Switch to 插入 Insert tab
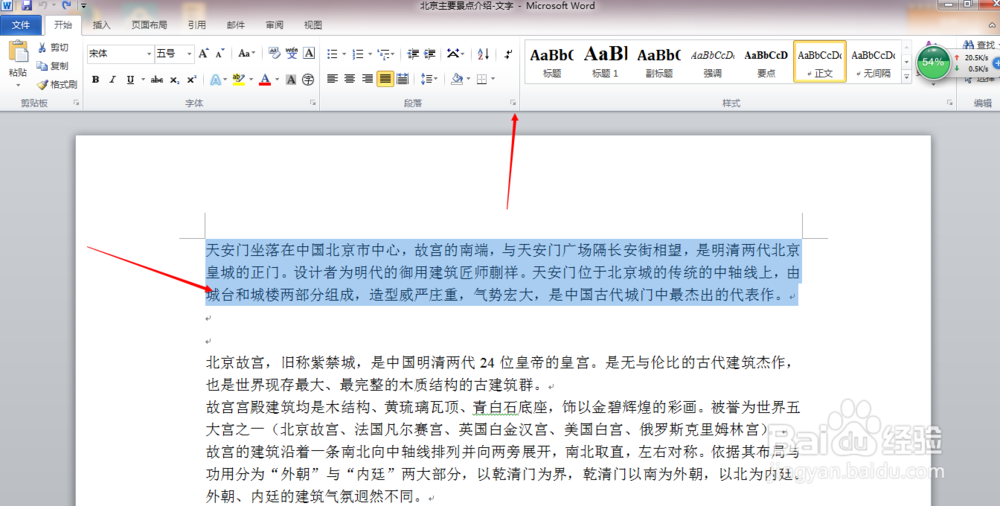The image size is (1000, 506). (101, 25)
